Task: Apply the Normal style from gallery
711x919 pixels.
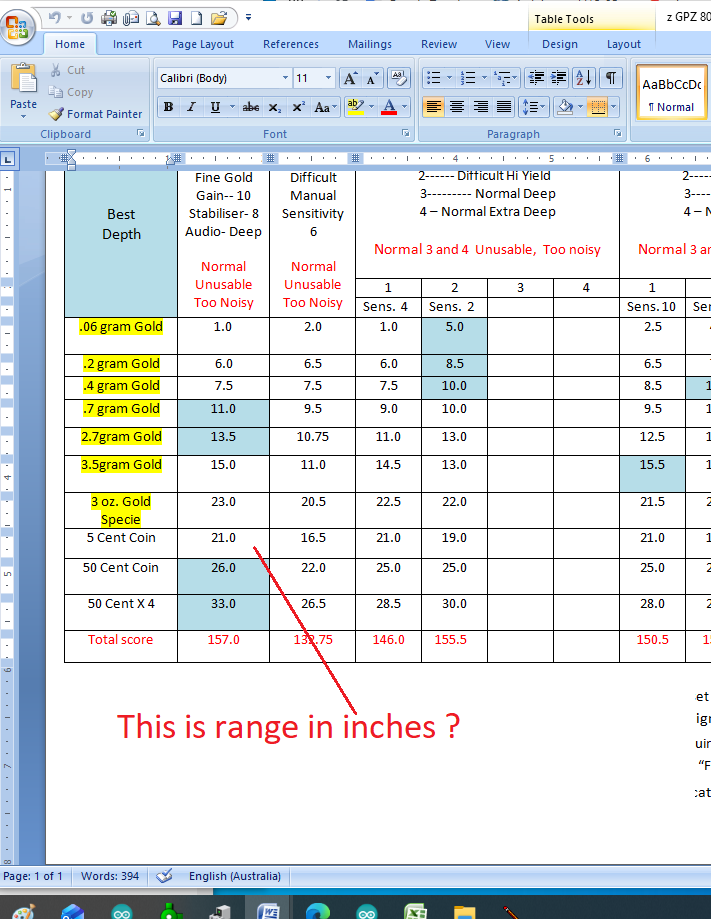Action: [672, 93]
